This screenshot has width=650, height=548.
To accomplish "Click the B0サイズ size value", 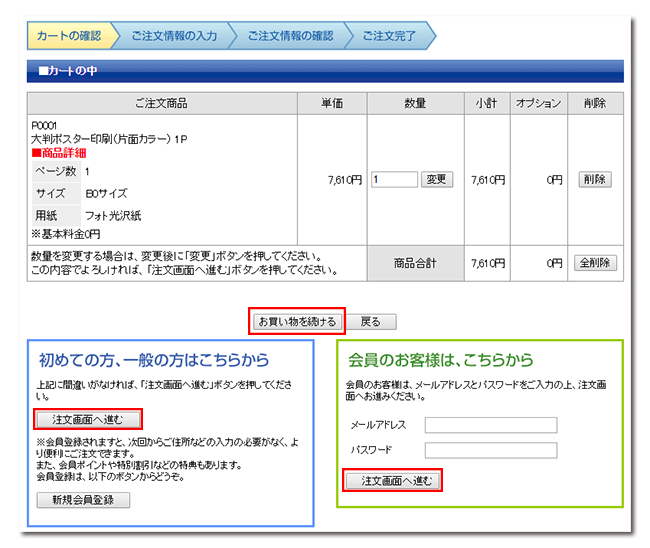I will pos(107,194).
